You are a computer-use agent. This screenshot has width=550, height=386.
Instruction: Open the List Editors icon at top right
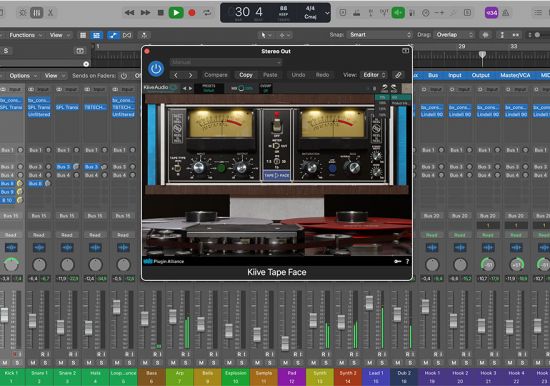(538, 13)
